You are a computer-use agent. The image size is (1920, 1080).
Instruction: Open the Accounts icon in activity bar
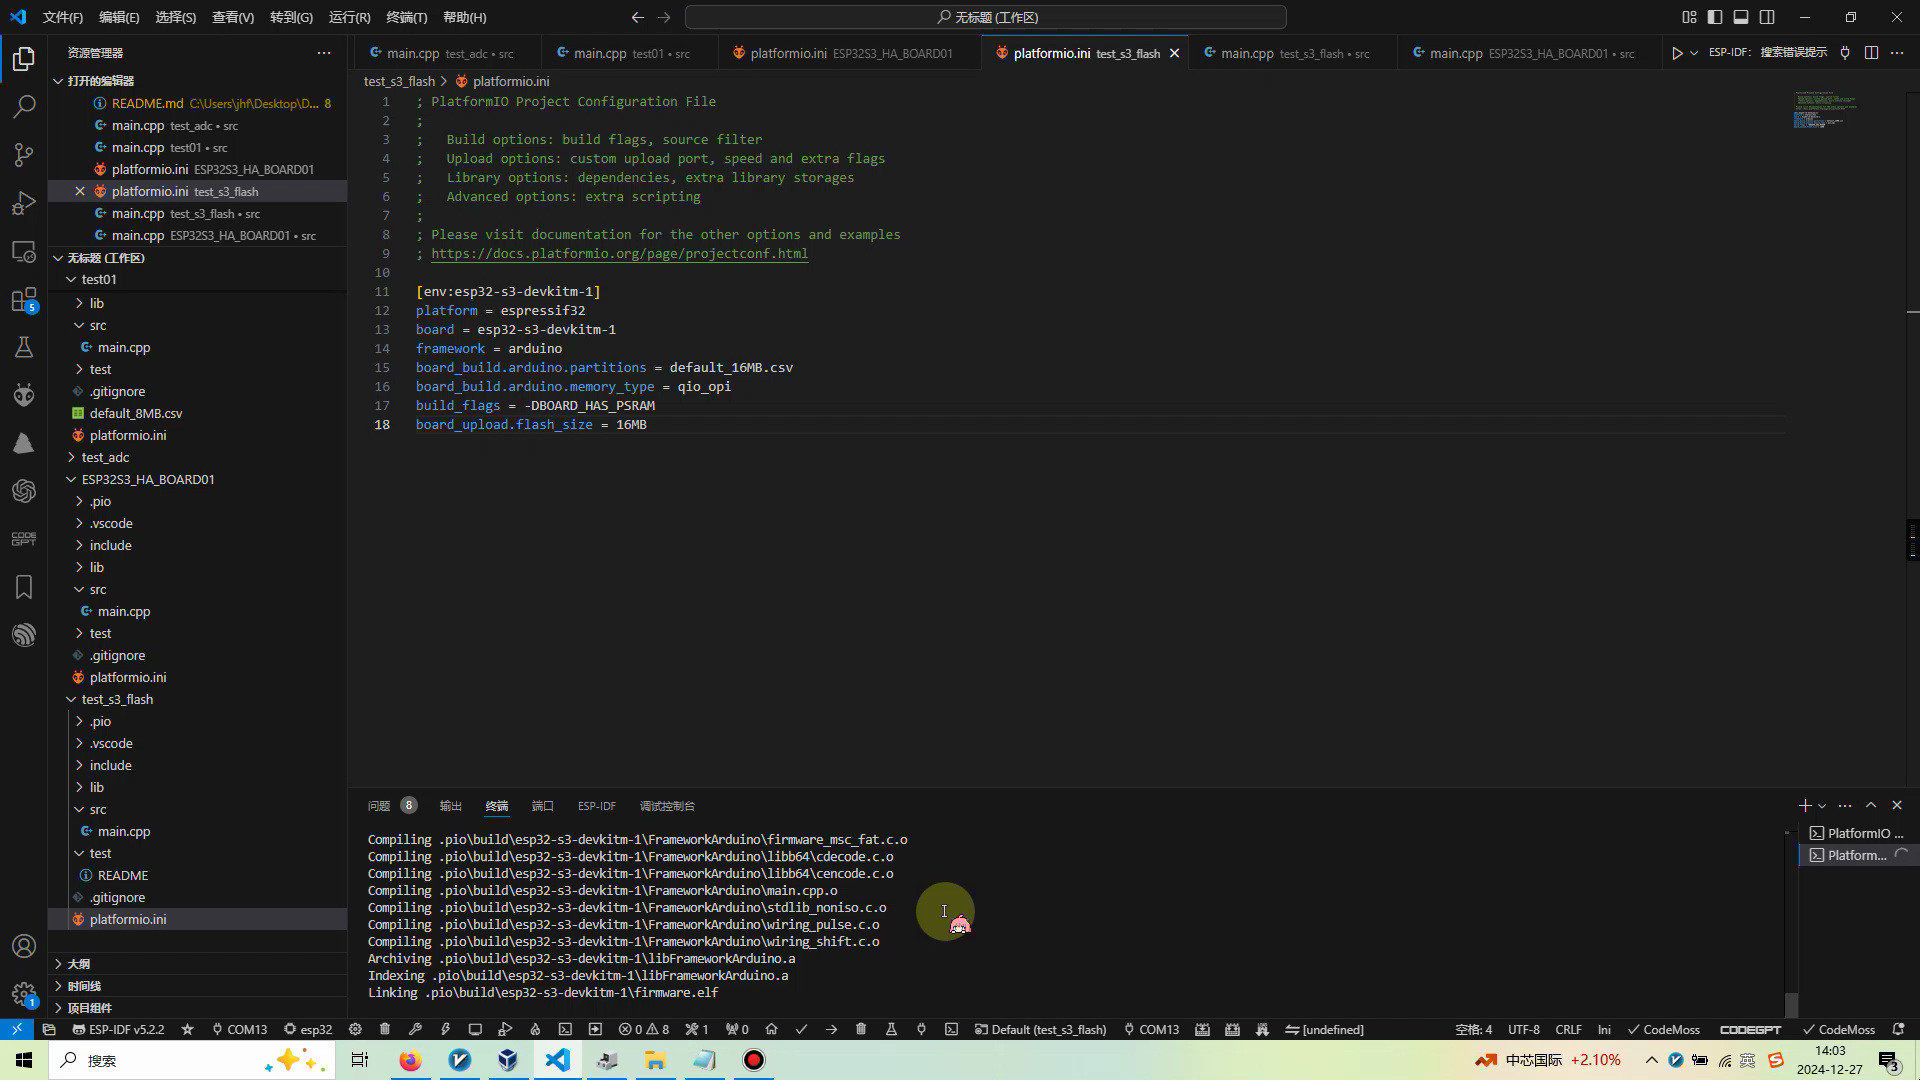[x=24, y=946]
